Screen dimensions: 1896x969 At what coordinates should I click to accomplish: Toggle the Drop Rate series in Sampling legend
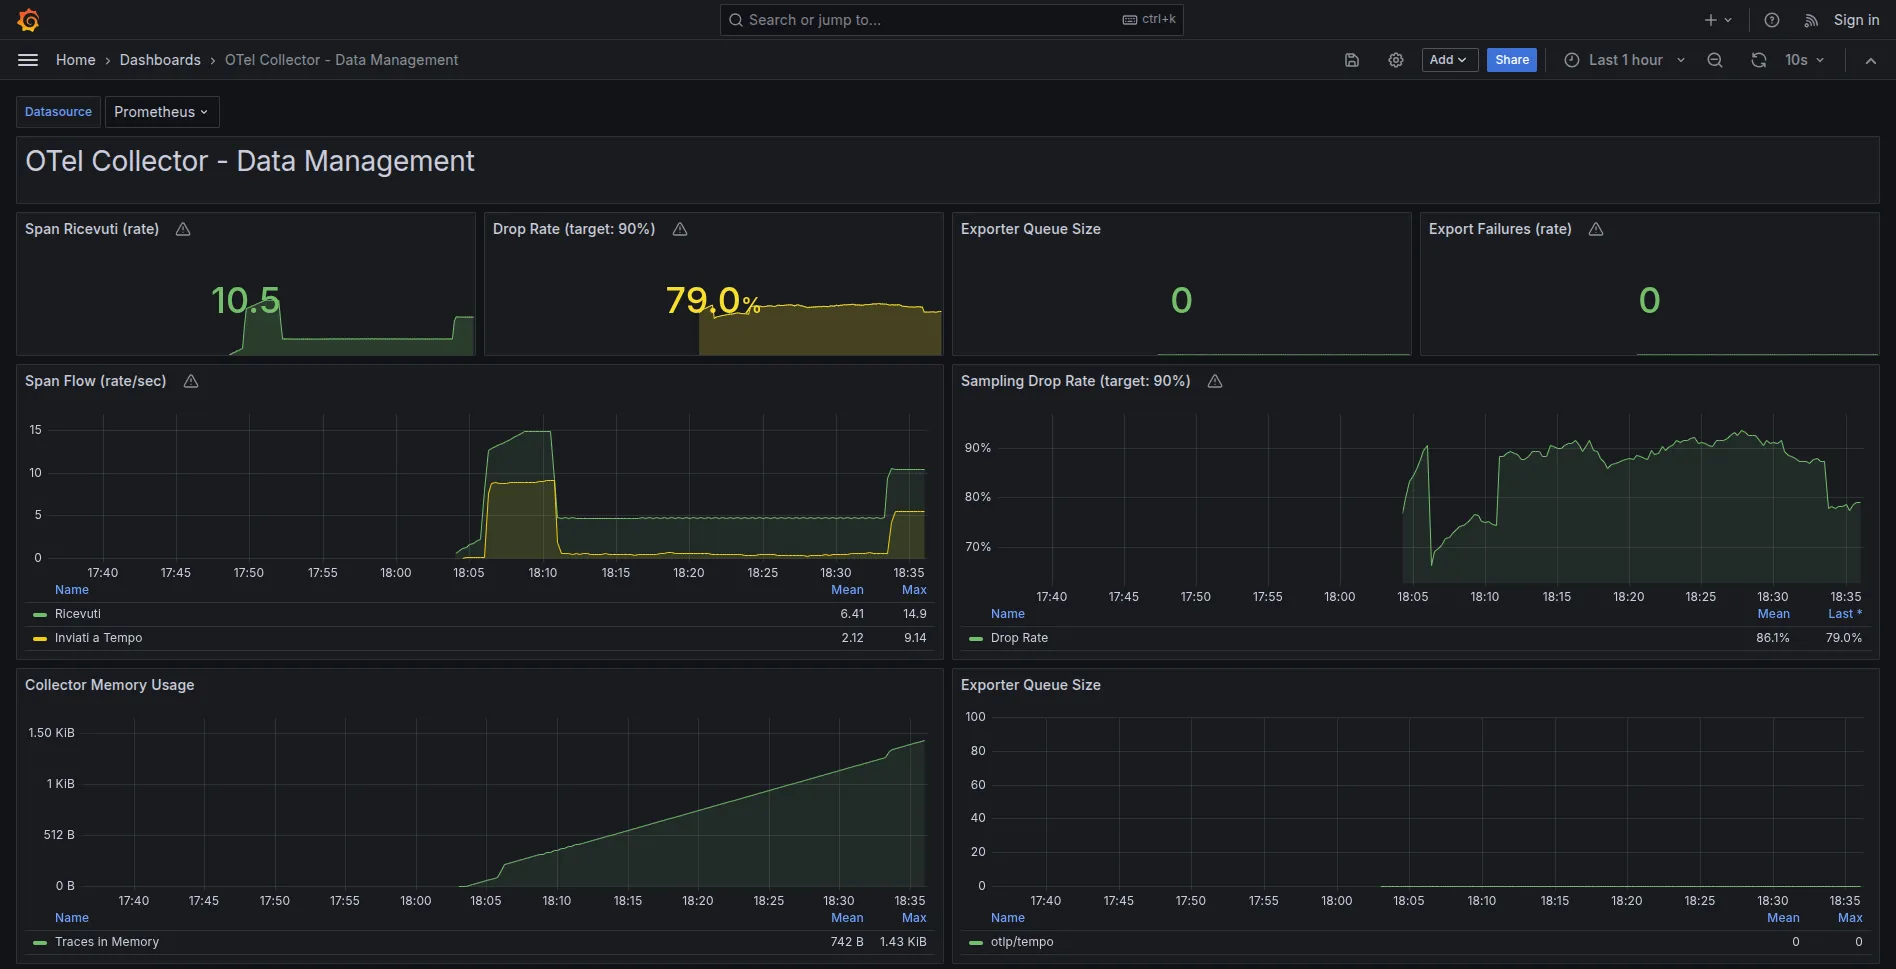coord(1019,637)
